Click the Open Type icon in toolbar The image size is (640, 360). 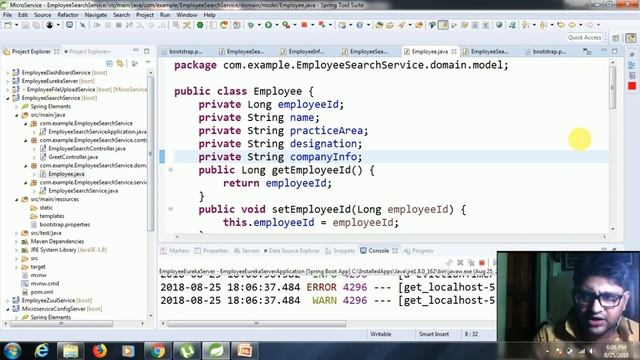coord(379,25)
